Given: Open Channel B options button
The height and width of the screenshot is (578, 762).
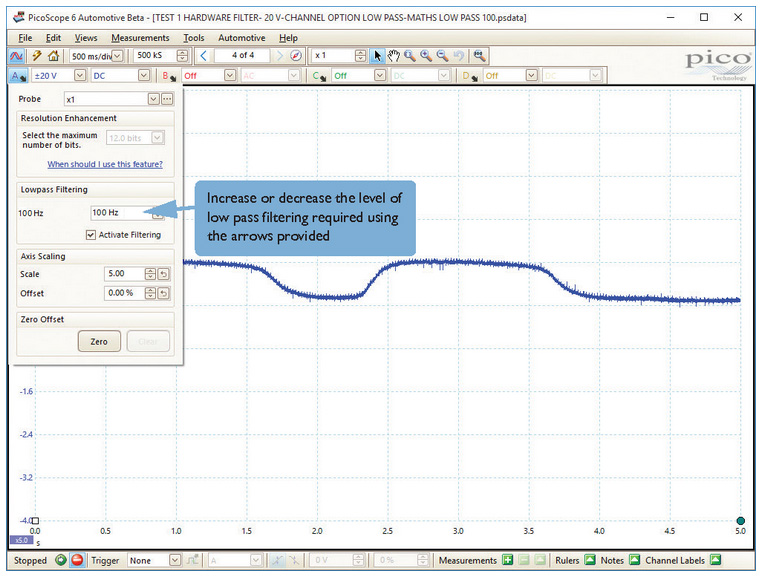Looking at the screenshot, I should pos(169,76).
